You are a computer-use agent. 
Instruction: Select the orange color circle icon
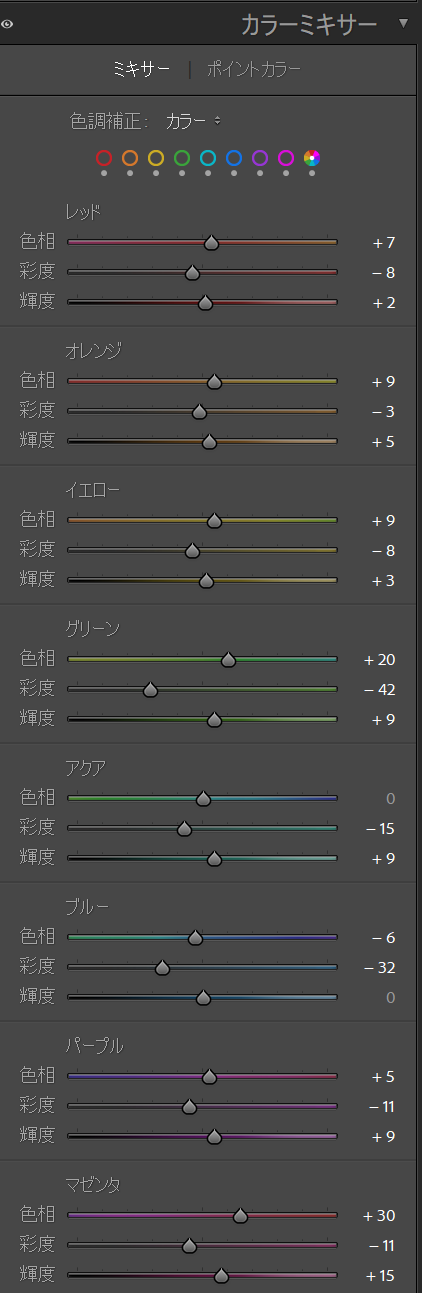pos(130,157)
